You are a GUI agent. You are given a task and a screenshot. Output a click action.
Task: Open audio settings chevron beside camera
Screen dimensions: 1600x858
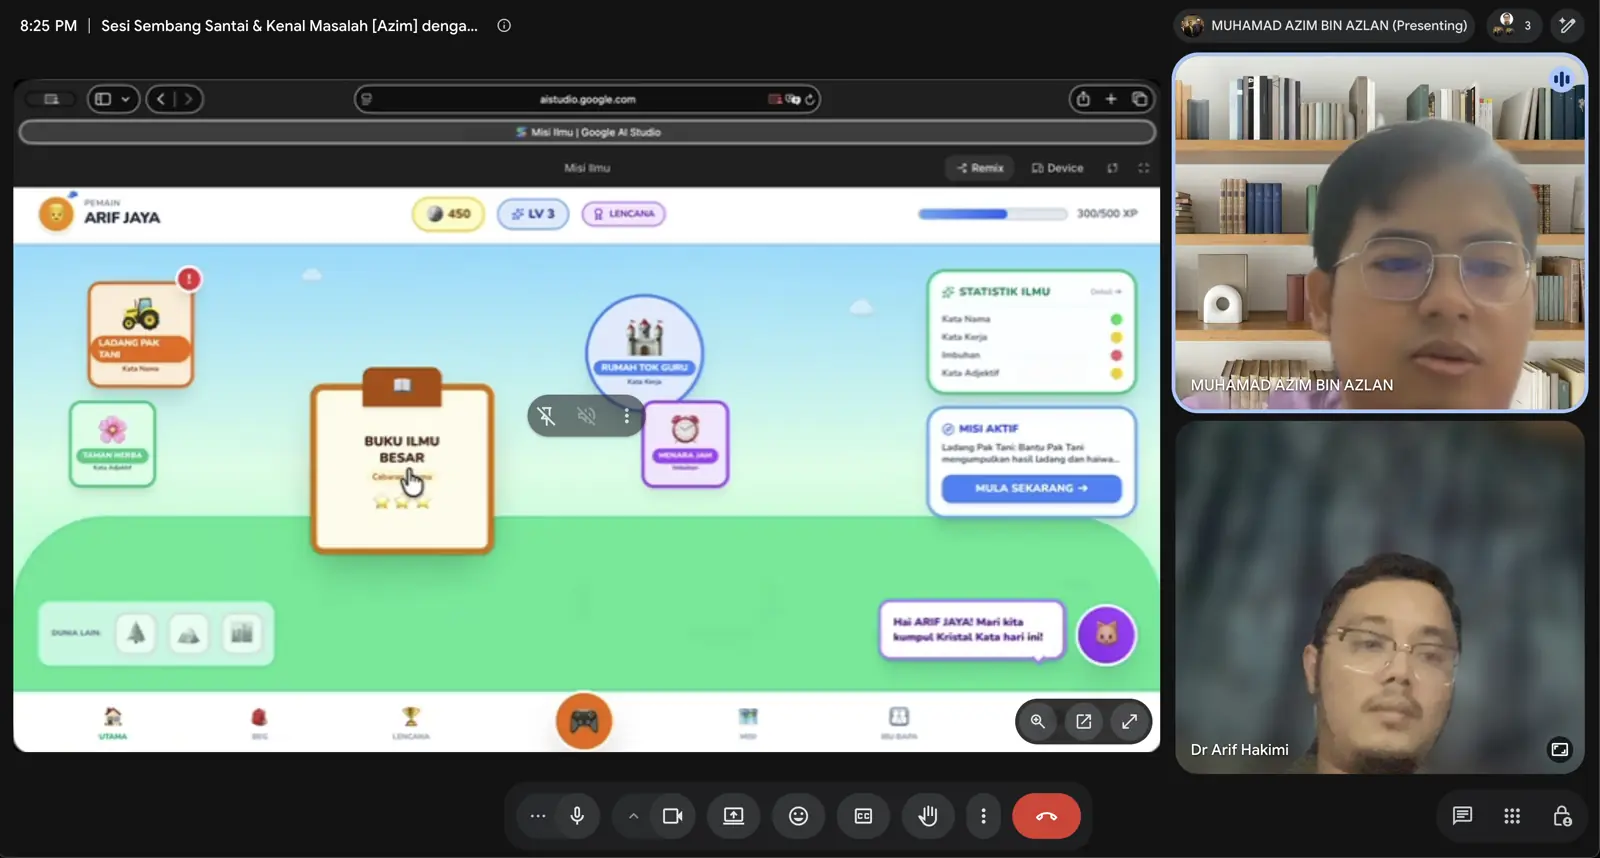tap(633, 816)
